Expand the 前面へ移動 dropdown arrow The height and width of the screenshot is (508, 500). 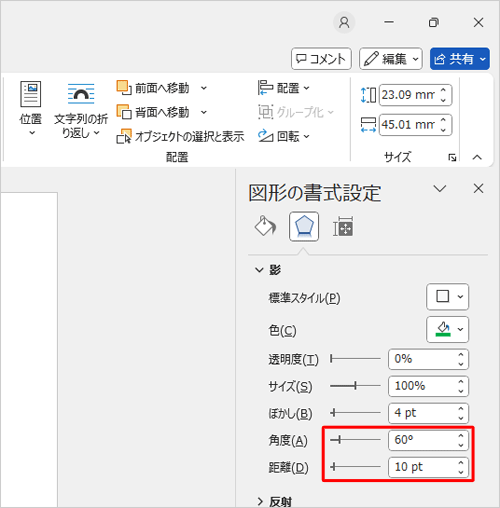click(x=204, y=88)
